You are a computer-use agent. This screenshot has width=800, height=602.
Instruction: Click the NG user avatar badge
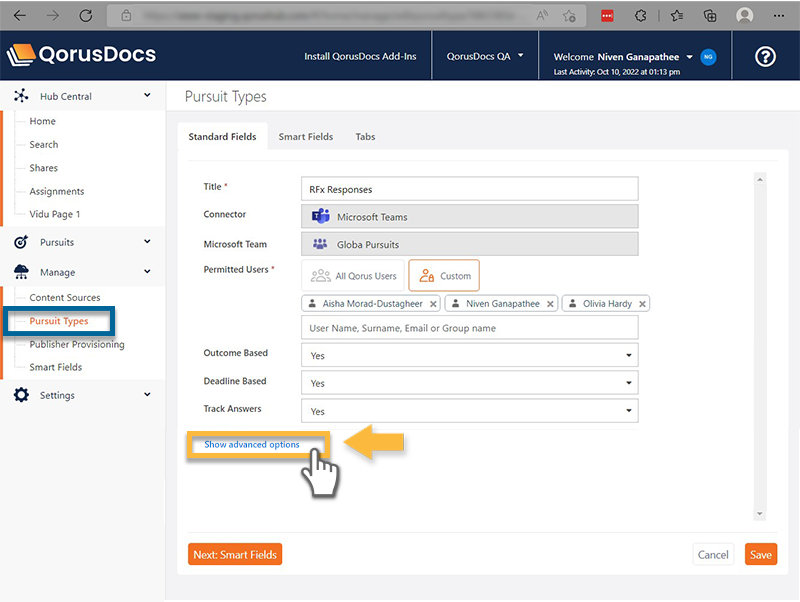tap(708, 57)
